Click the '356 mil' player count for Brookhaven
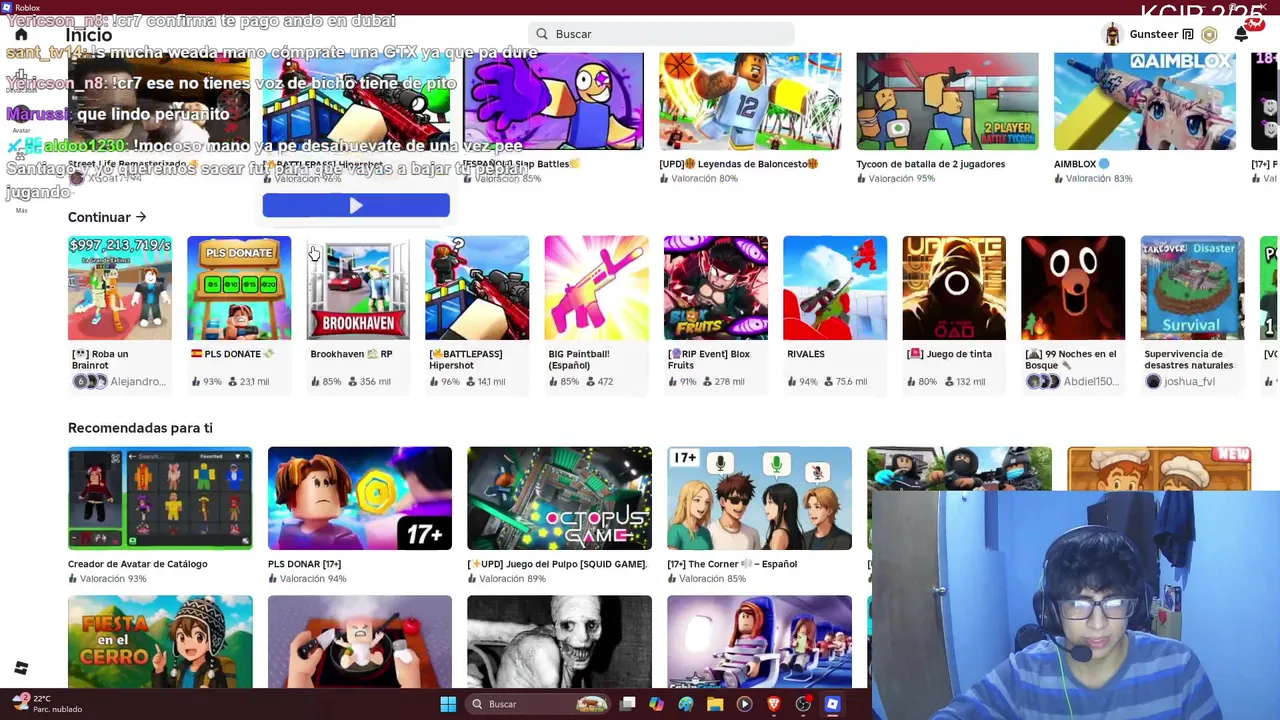The height and width of the screenshot is (720, 1280). 375,382
